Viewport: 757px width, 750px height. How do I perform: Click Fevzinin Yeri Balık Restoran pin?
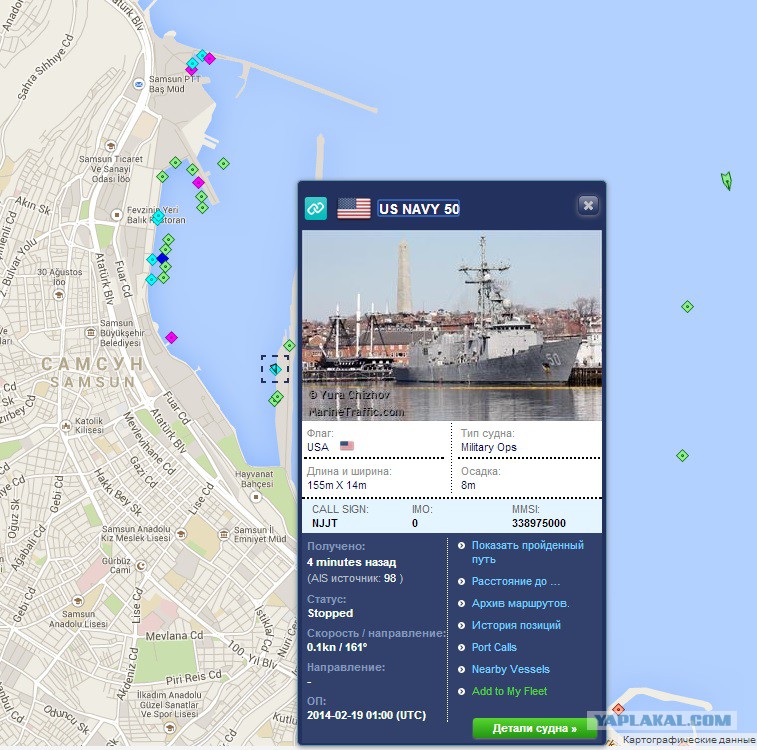coord(116,214)
